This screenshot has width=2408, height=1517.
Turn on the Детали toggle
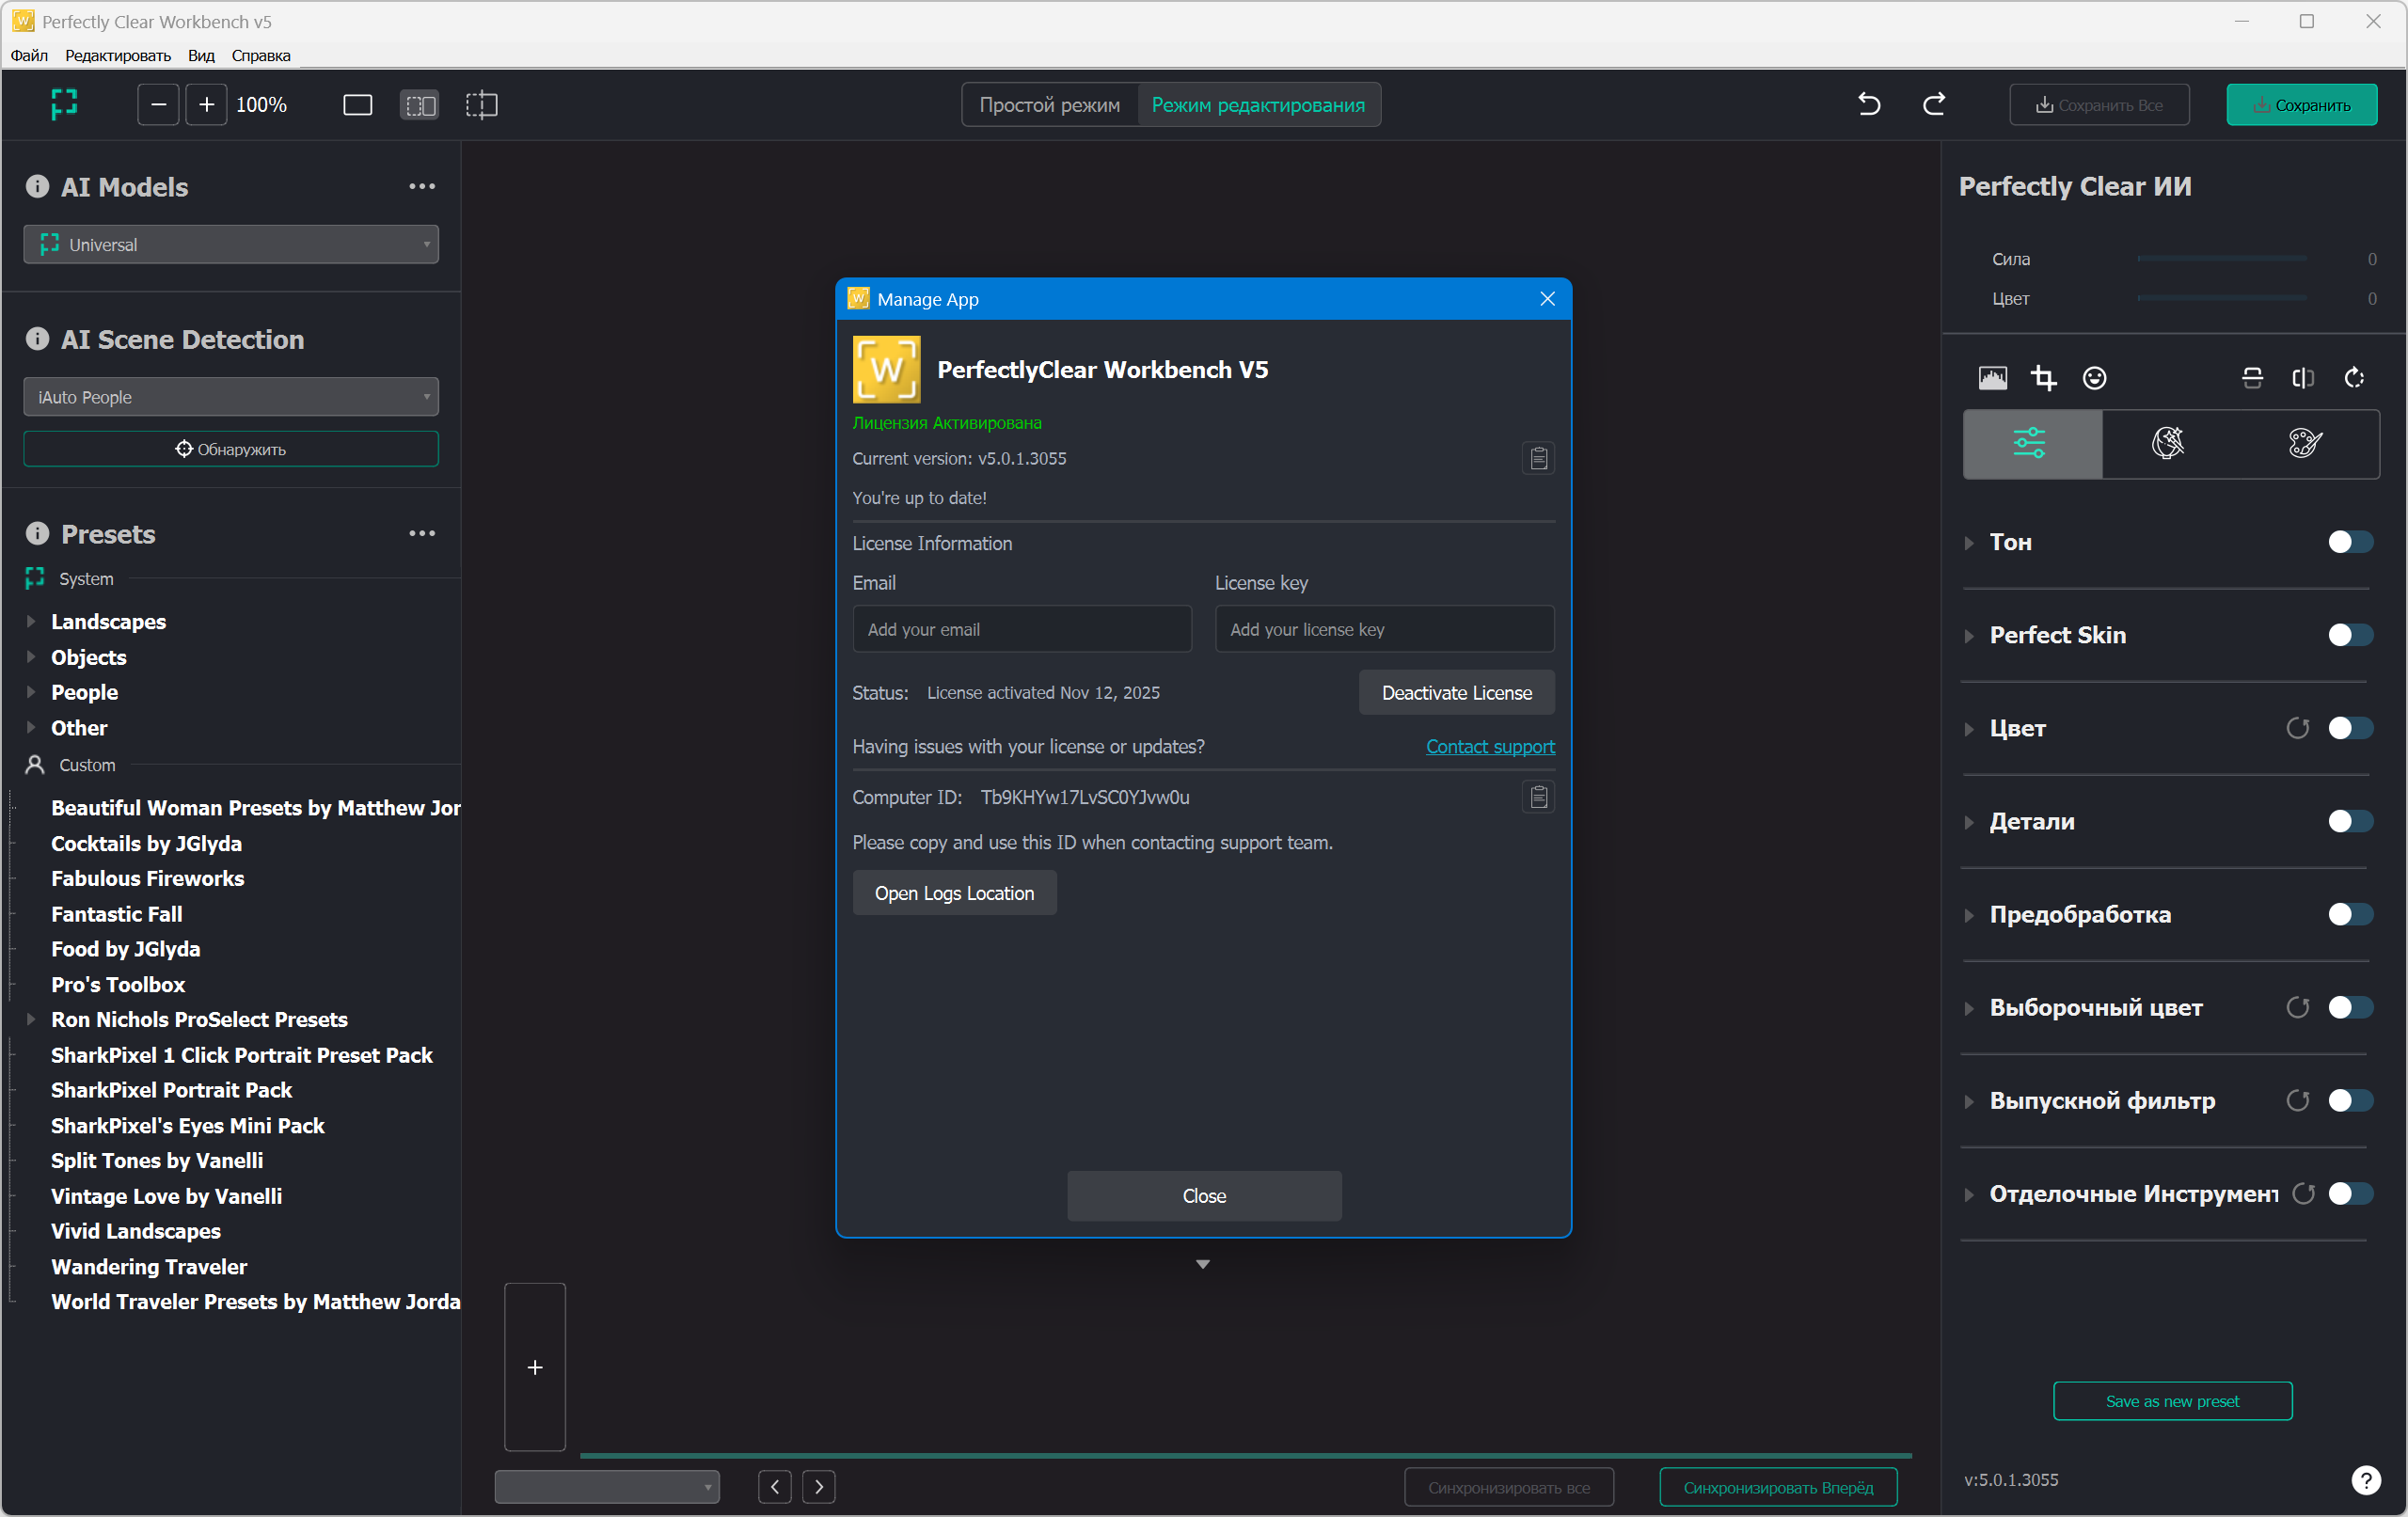click(x=2349, y=821)
